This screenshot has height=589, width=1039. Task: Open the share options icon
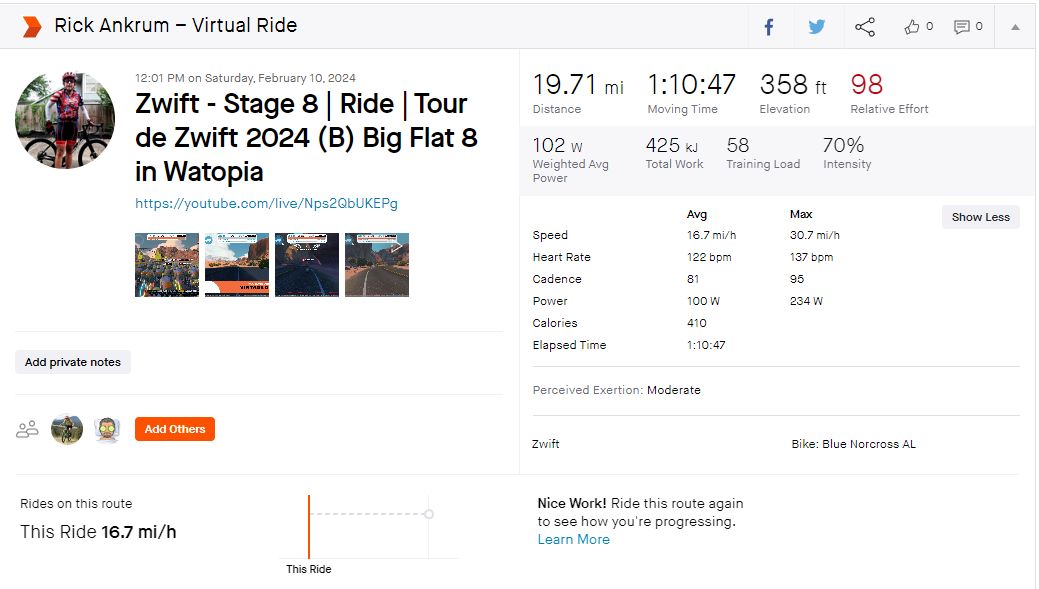[865, 27]
